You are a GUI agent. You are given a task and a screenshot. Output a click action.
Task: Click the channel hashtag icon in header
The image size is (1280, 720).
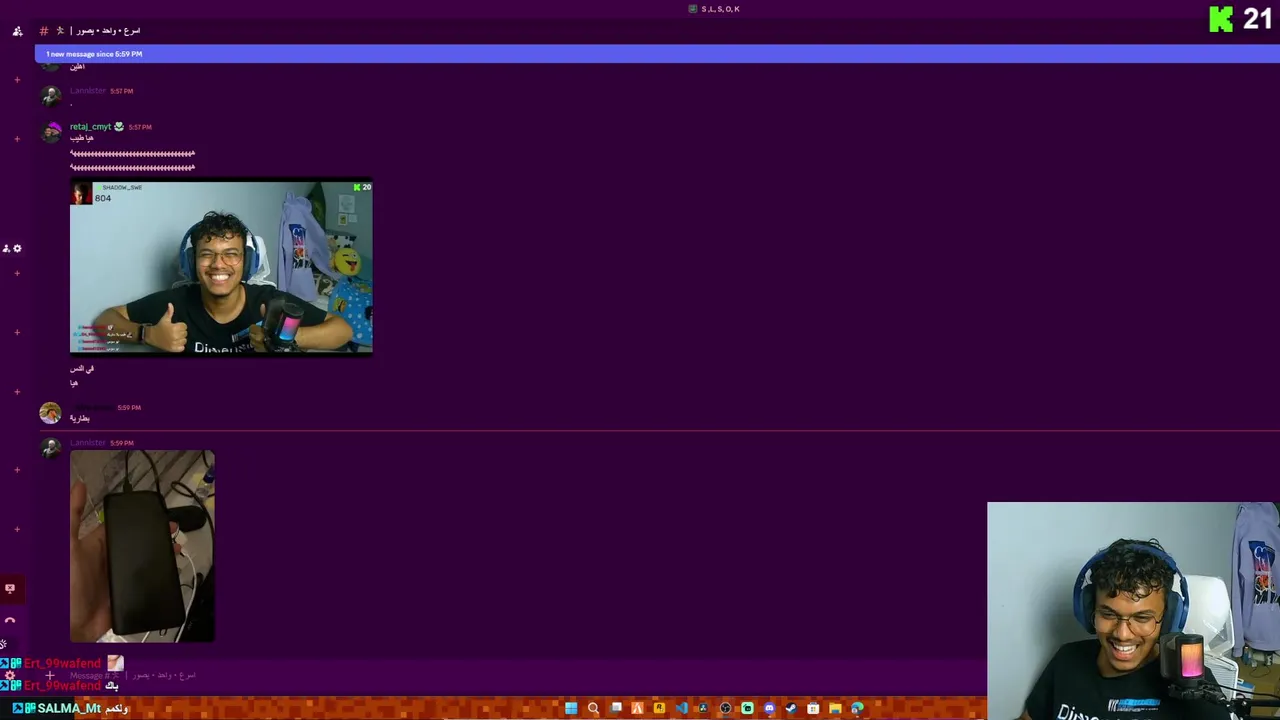(44, 31)
